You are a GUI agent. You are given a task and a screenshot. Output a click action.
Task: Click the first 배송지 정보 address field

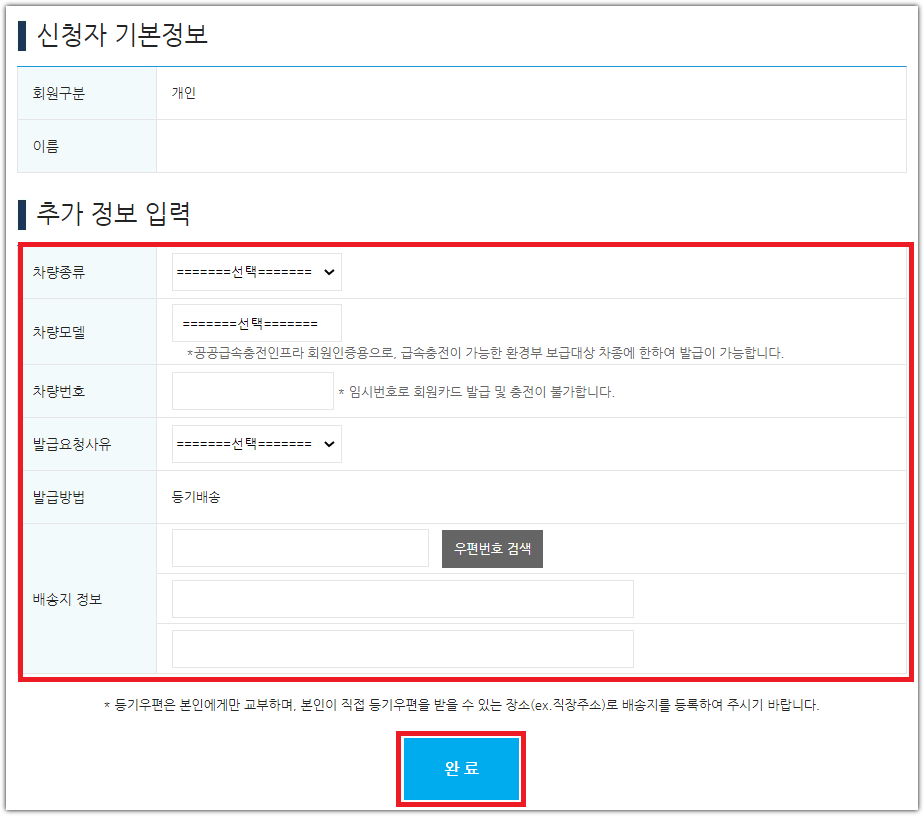tap(401, 598)
